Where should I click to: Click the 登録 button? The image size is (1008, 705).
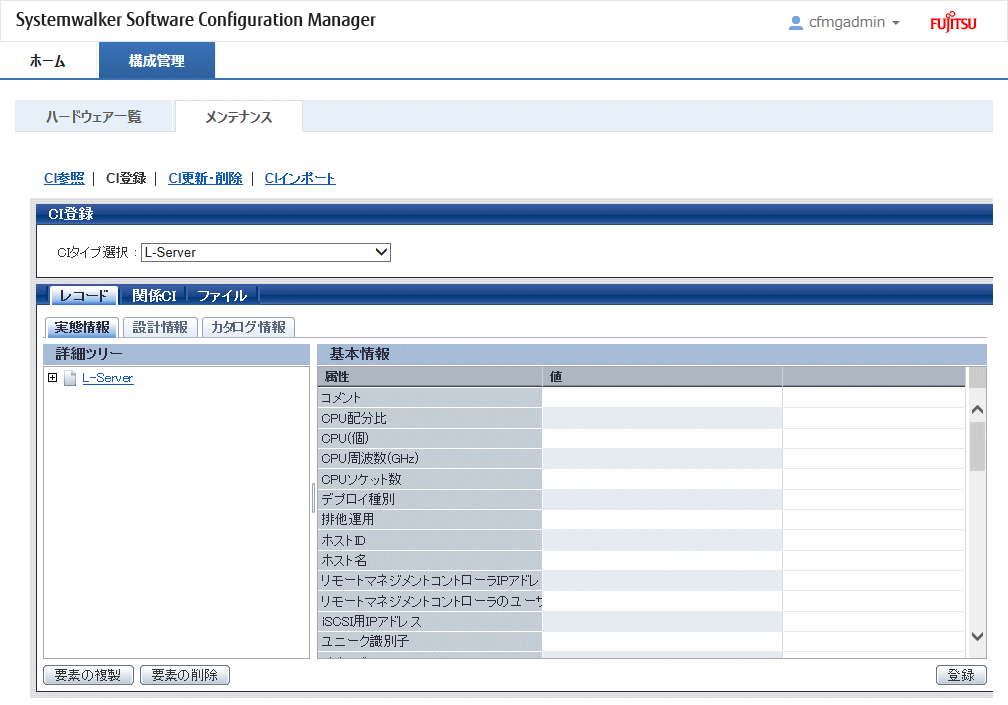point(961,675)
